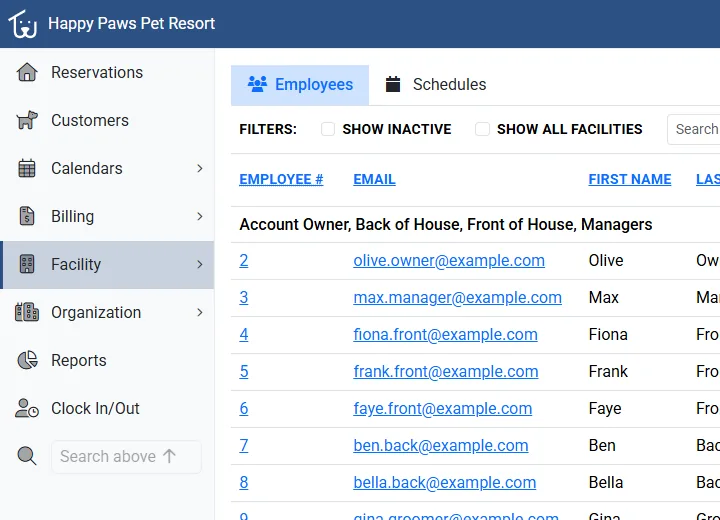Click the Calendars grid icon

point(27,168)
